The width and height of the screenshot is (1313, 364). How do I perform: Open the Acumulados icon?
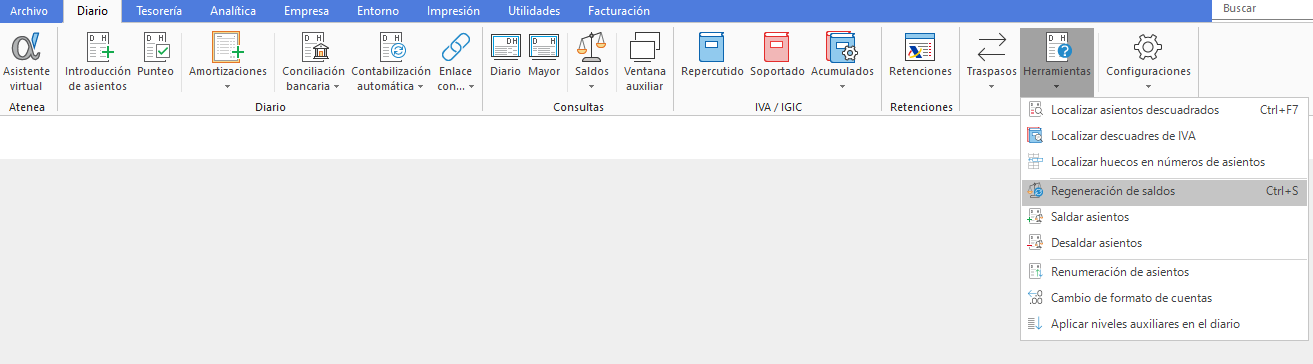tap(842, 47)
